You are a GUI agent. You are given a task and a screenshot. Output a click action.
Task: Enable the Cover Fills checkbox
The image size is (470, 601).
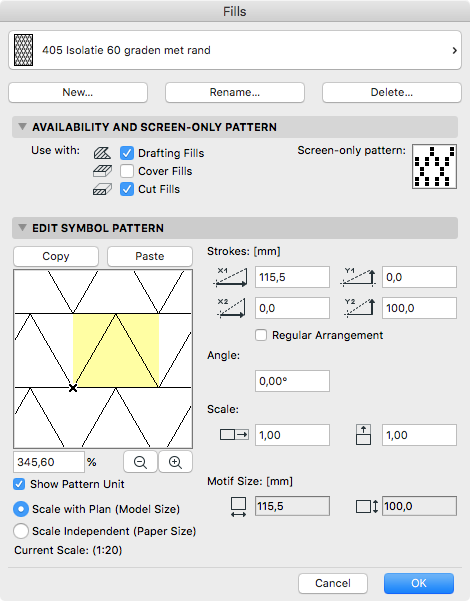tap(127, 171)
